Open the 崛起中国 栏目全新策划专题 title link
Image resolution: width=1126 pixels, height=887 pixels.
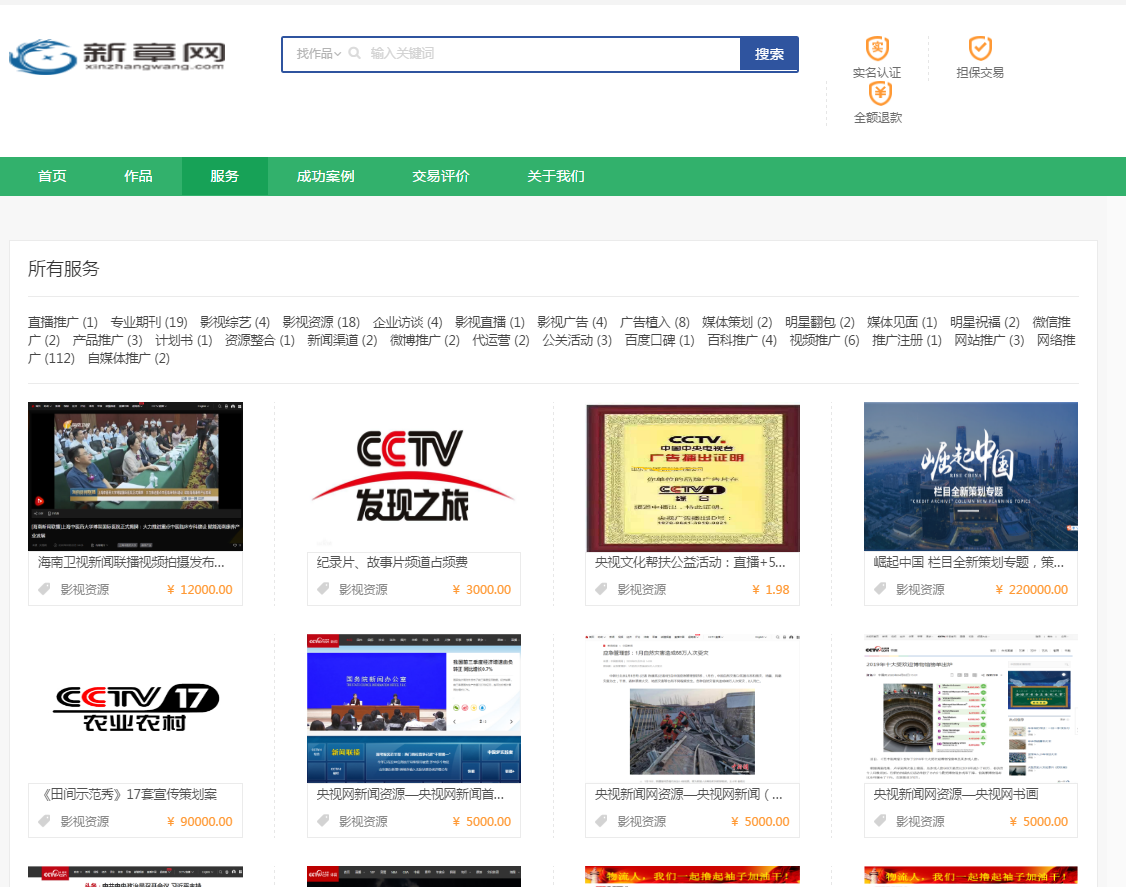(969, 562)
